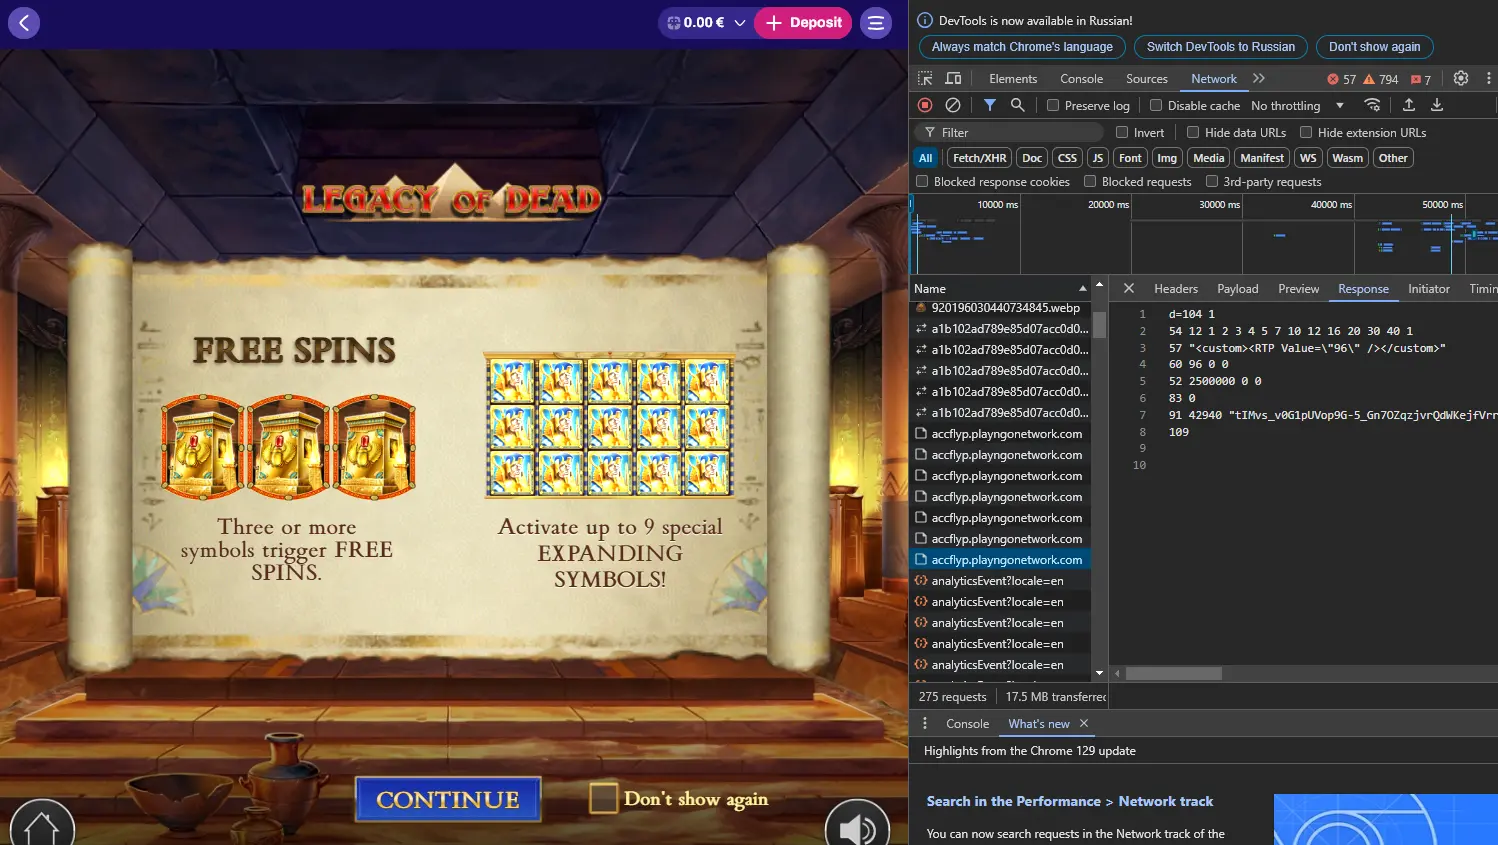Screen dimensions: 1498x845
Task: Toggle the Invert filter checkbox
Action: point(1122,132)
